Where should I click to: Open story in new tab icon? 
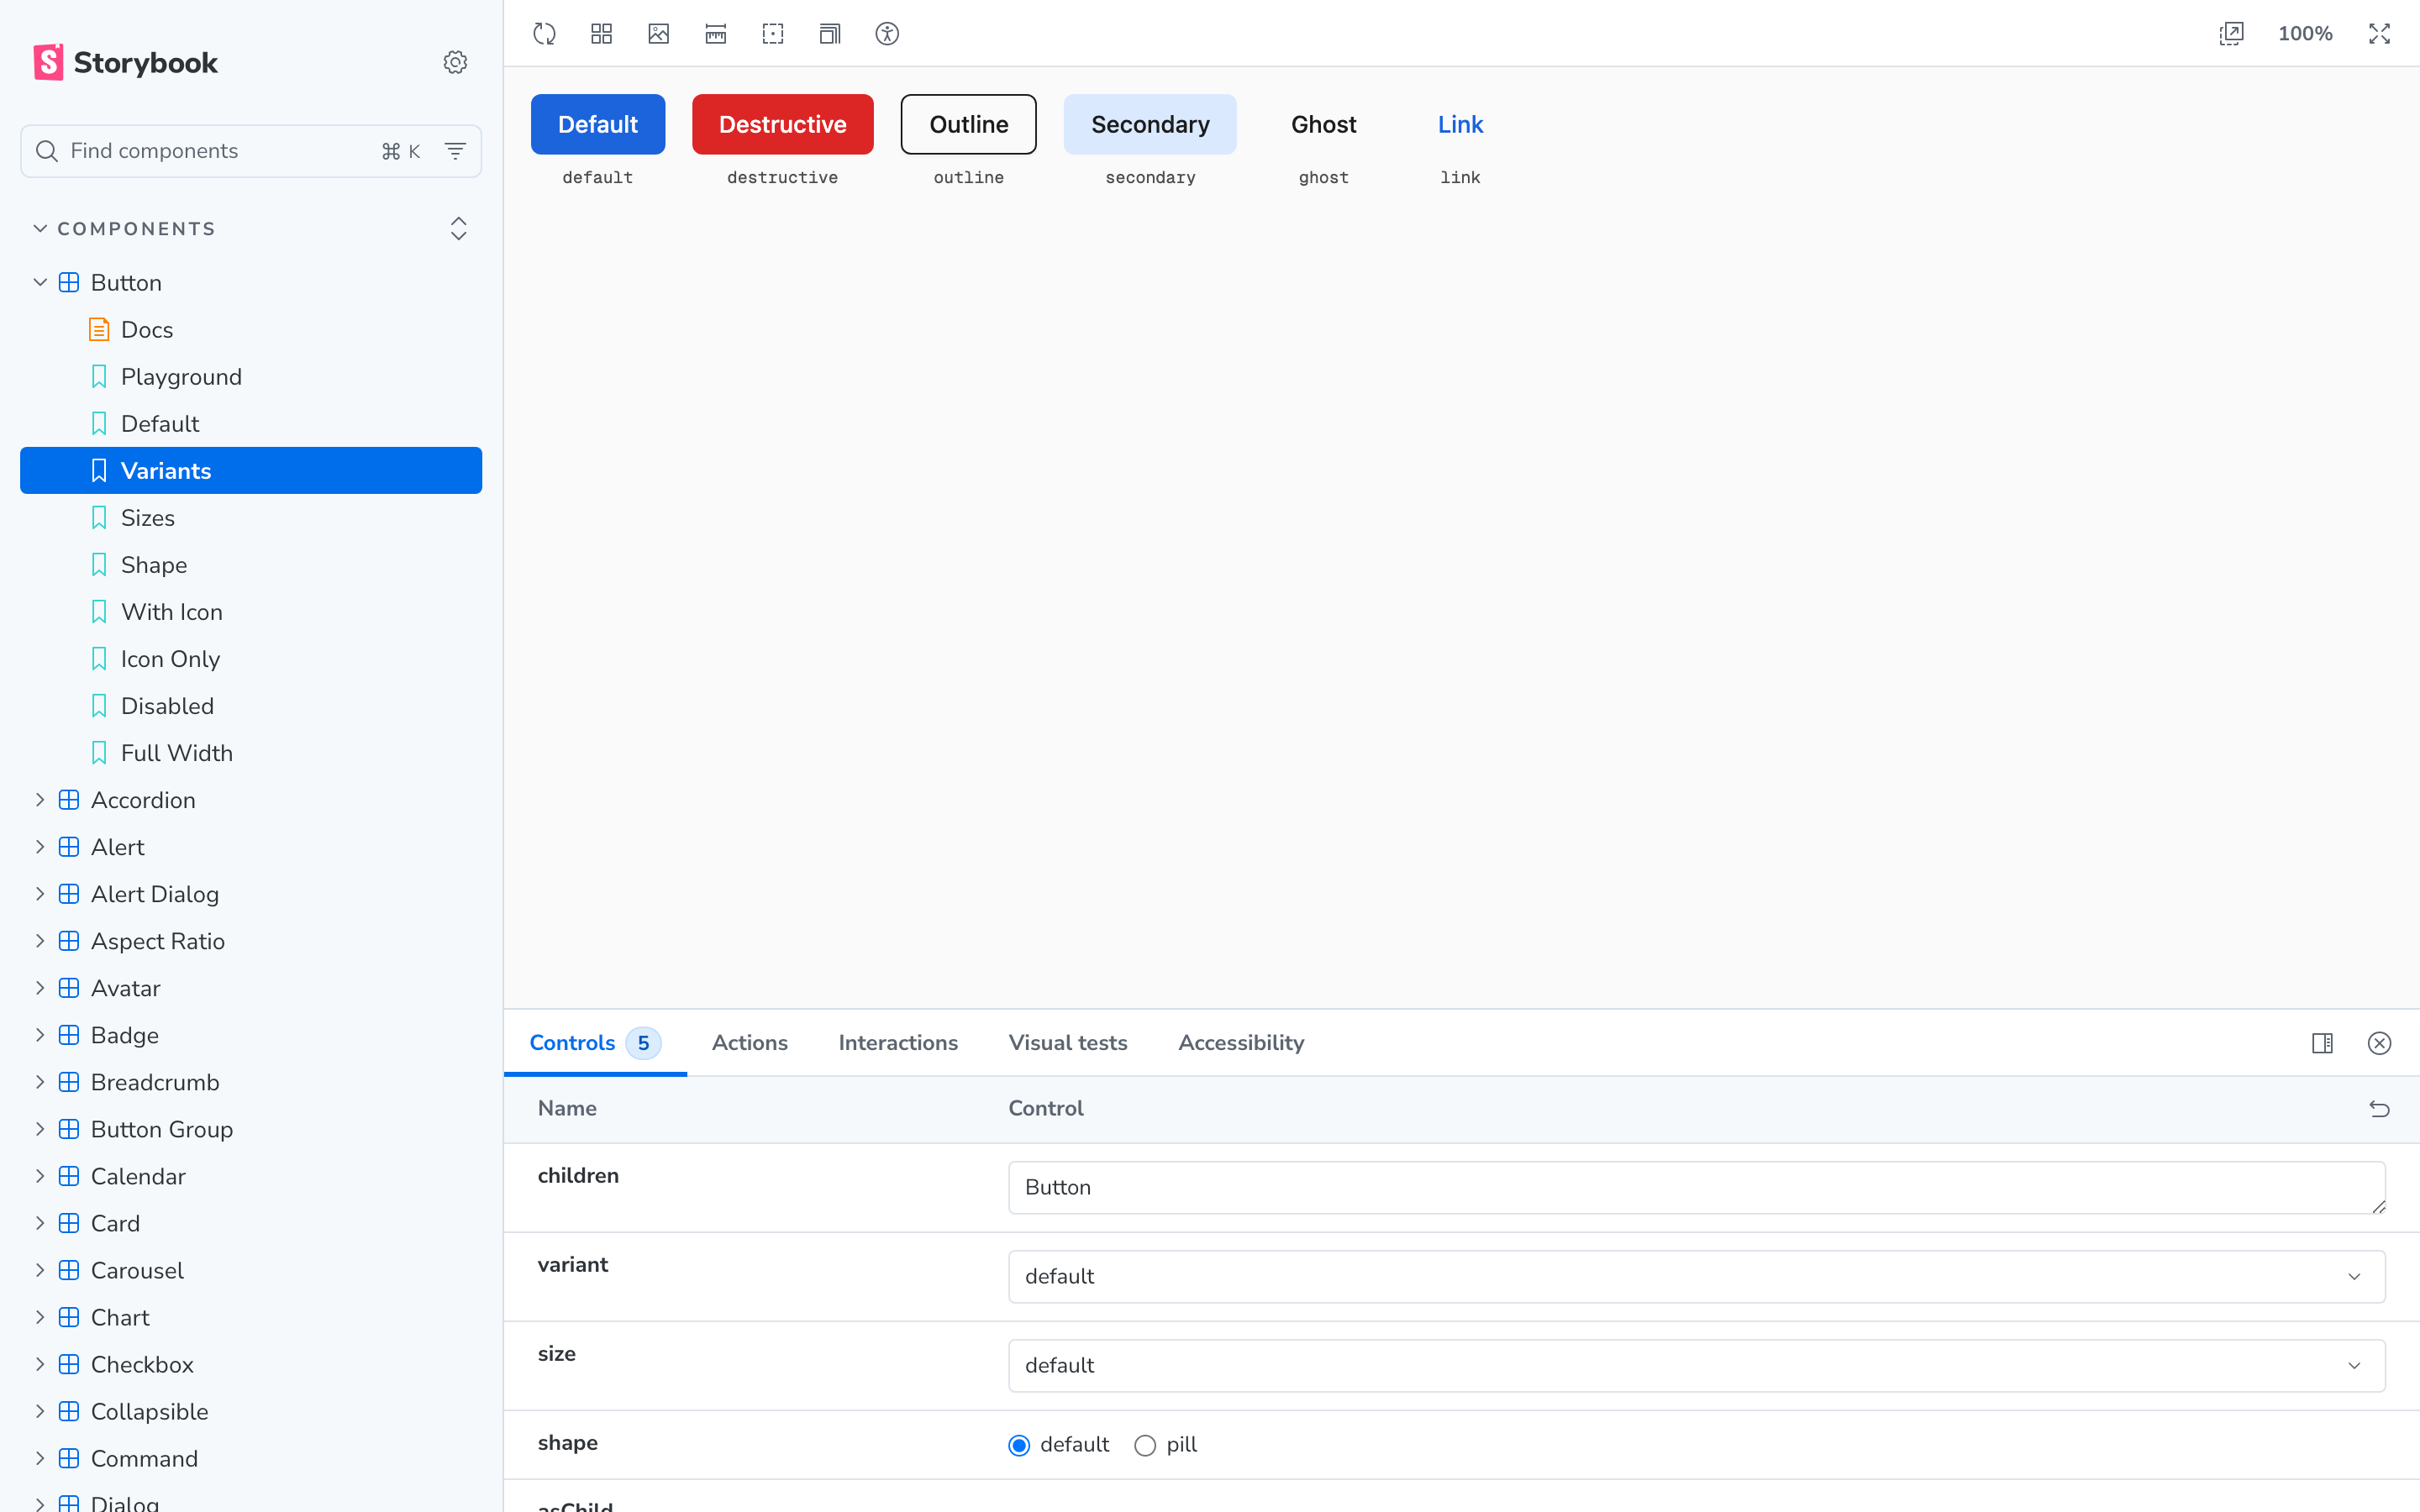point(2231,34)
